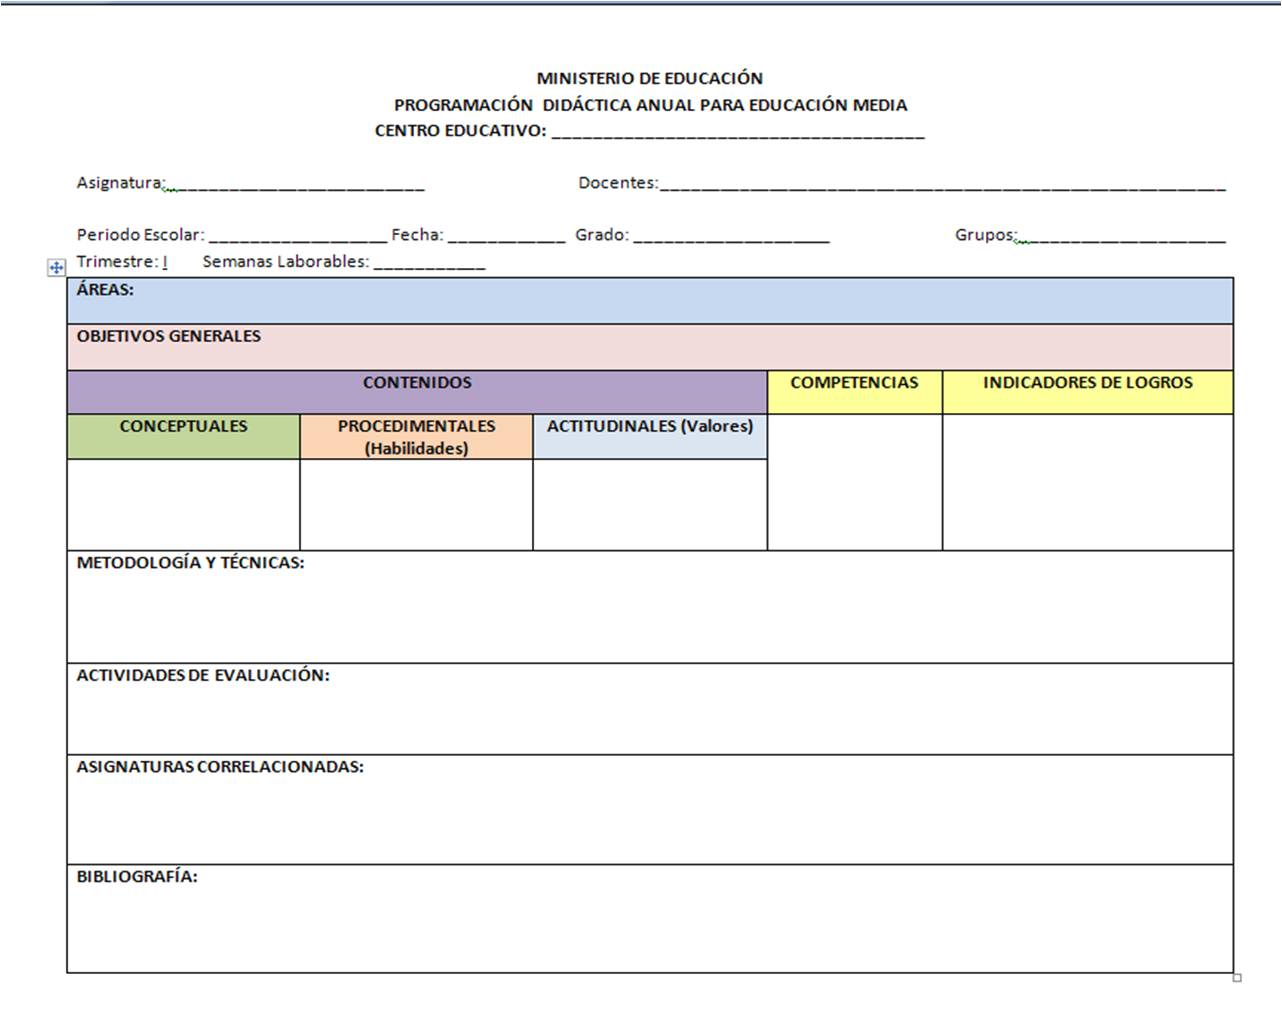Screen dimensions: 1282x1026
Task: Select the "INDICADORES DE LOGROS" cell
Action: click(1089, 382)
